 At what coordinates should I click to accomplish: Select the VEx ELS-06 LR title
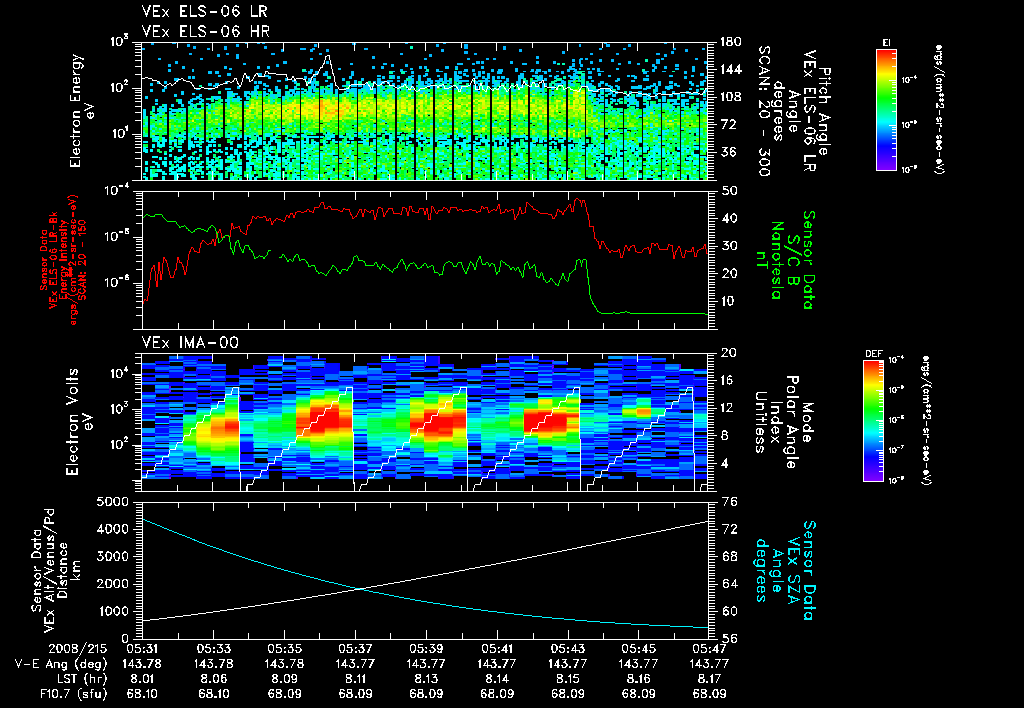204,12
